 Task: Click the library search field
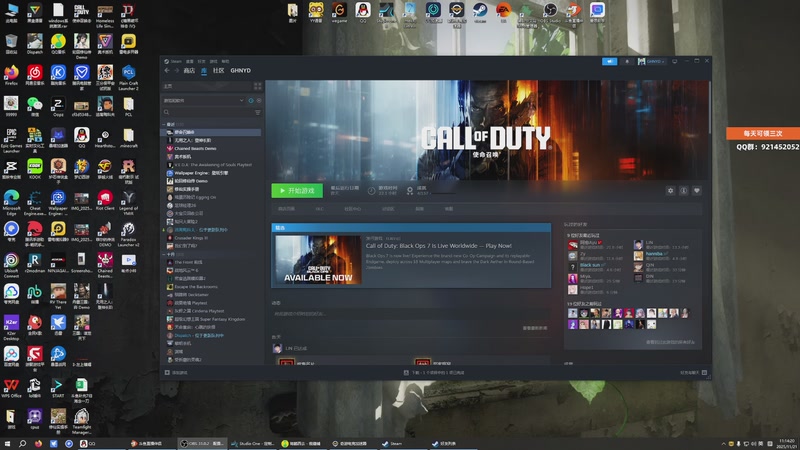(208, 112)
